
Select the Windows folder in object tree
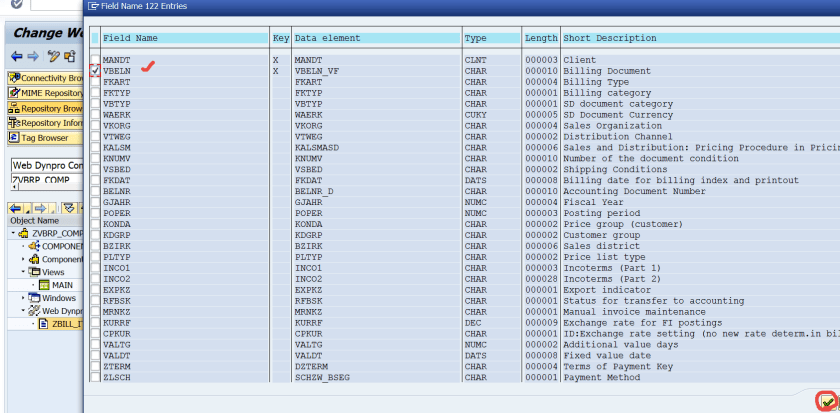point(59,298)
